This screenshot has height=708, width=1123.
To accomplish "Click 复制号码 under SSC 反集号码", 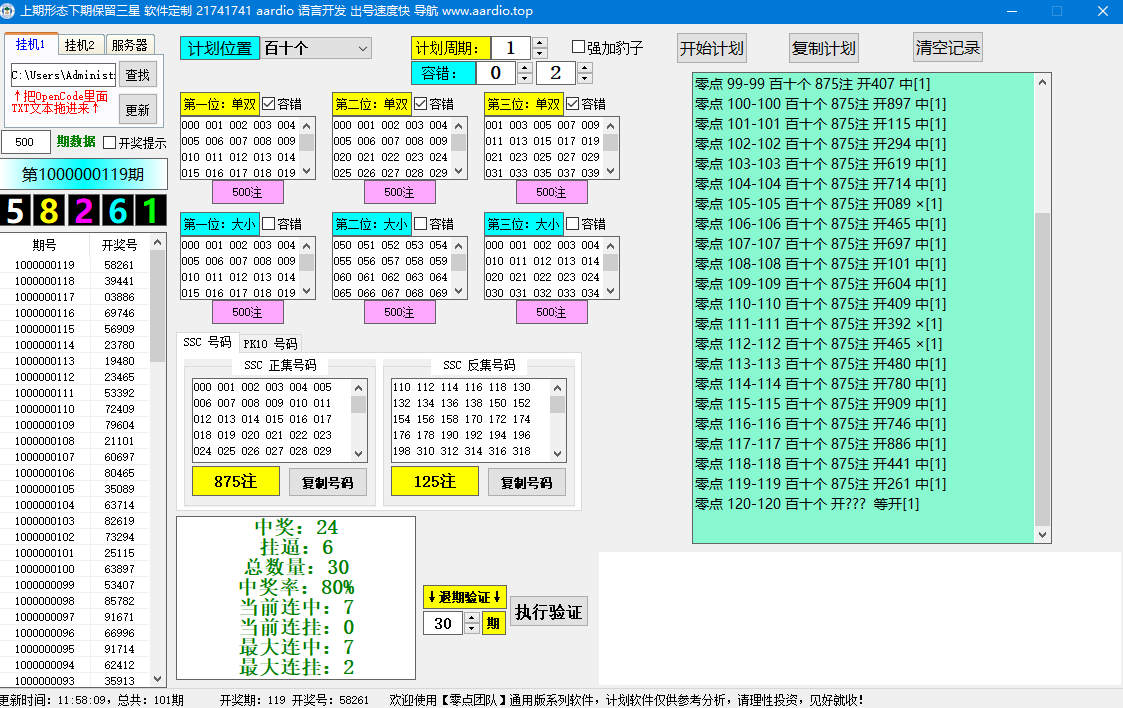I will [x=527, y=482].
